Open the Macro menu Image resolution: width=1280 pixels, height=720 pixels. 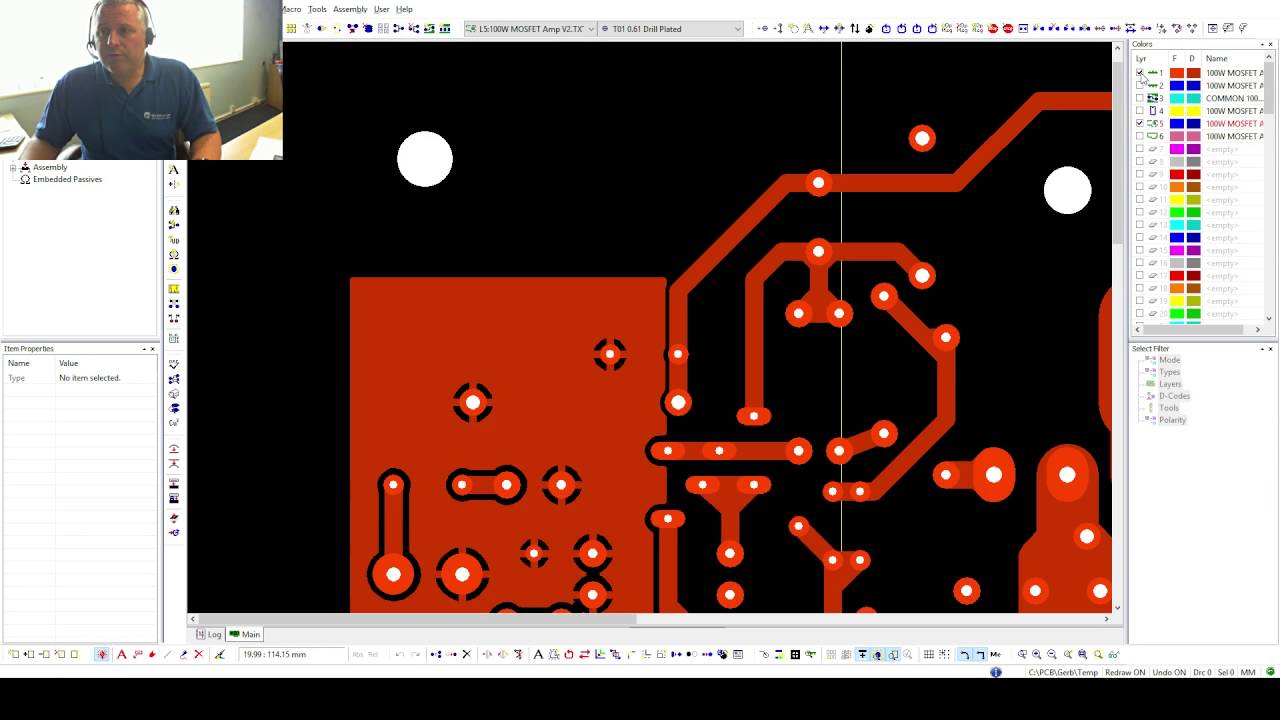pos(292,9)
